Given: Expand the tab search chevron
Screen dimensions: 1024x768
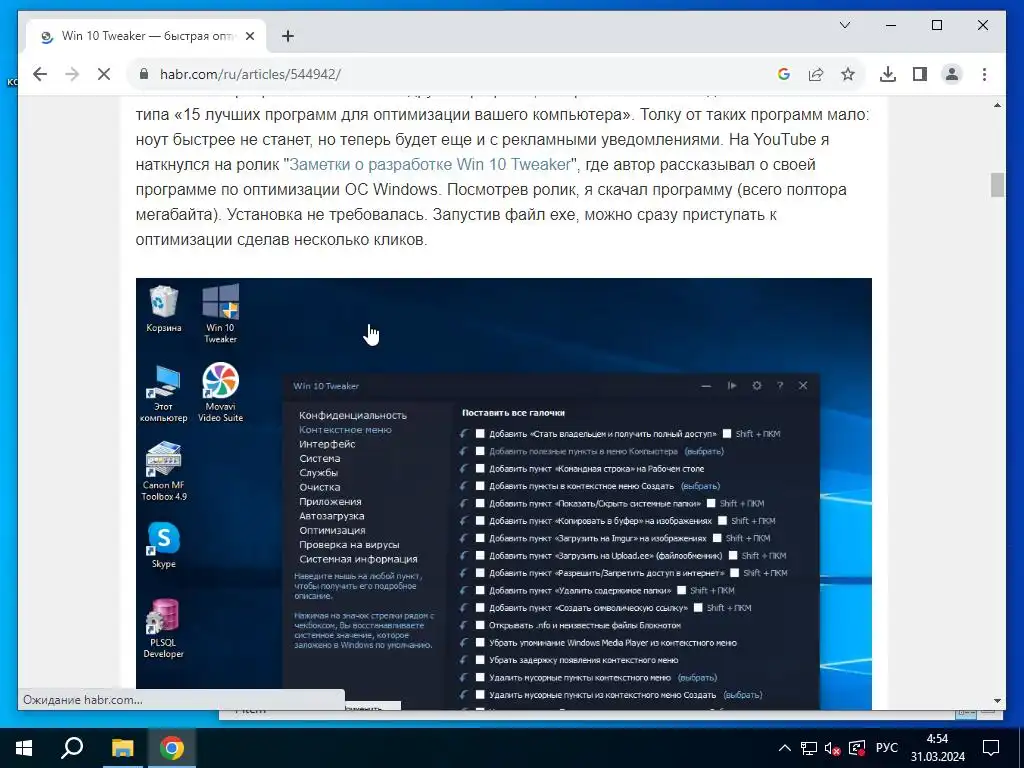Looking at the screenshot, I should click(844, 25).
